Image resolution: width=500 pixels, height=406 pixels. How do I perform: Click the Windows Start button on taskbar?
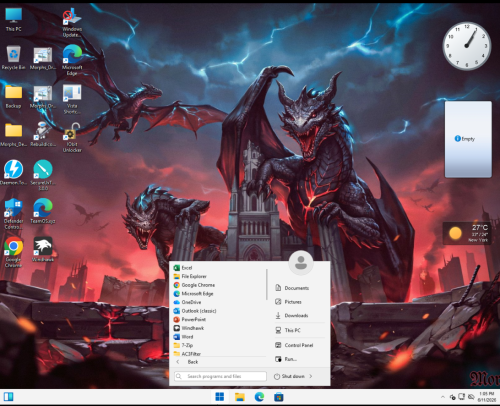[220, 397]
